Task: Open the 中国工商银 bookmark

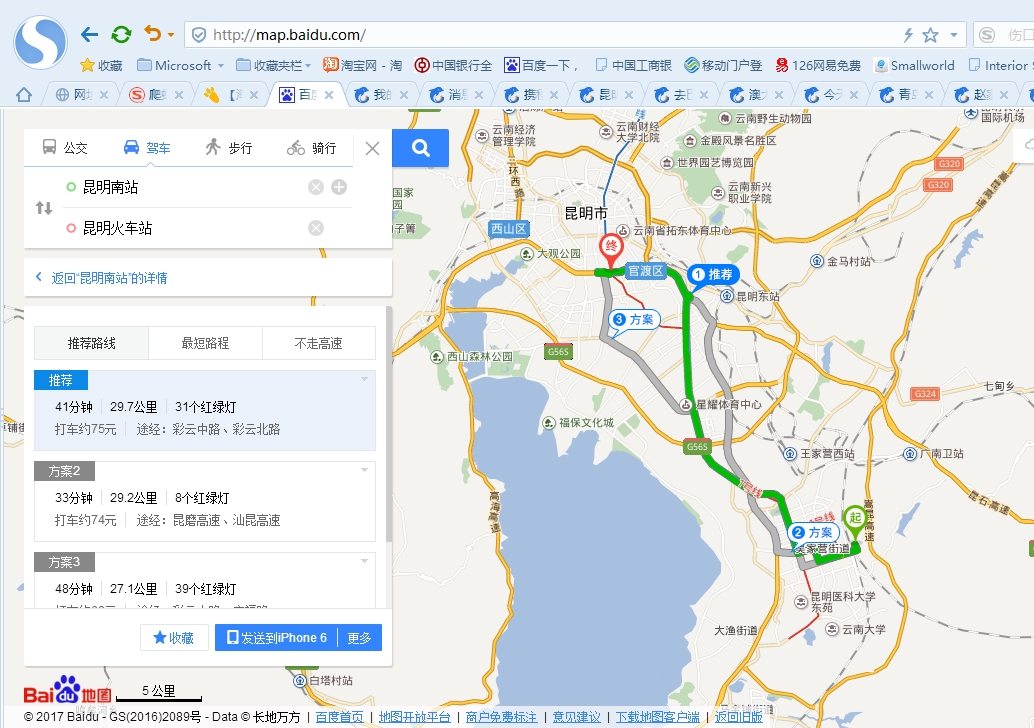Action: (x=633, y=65)
